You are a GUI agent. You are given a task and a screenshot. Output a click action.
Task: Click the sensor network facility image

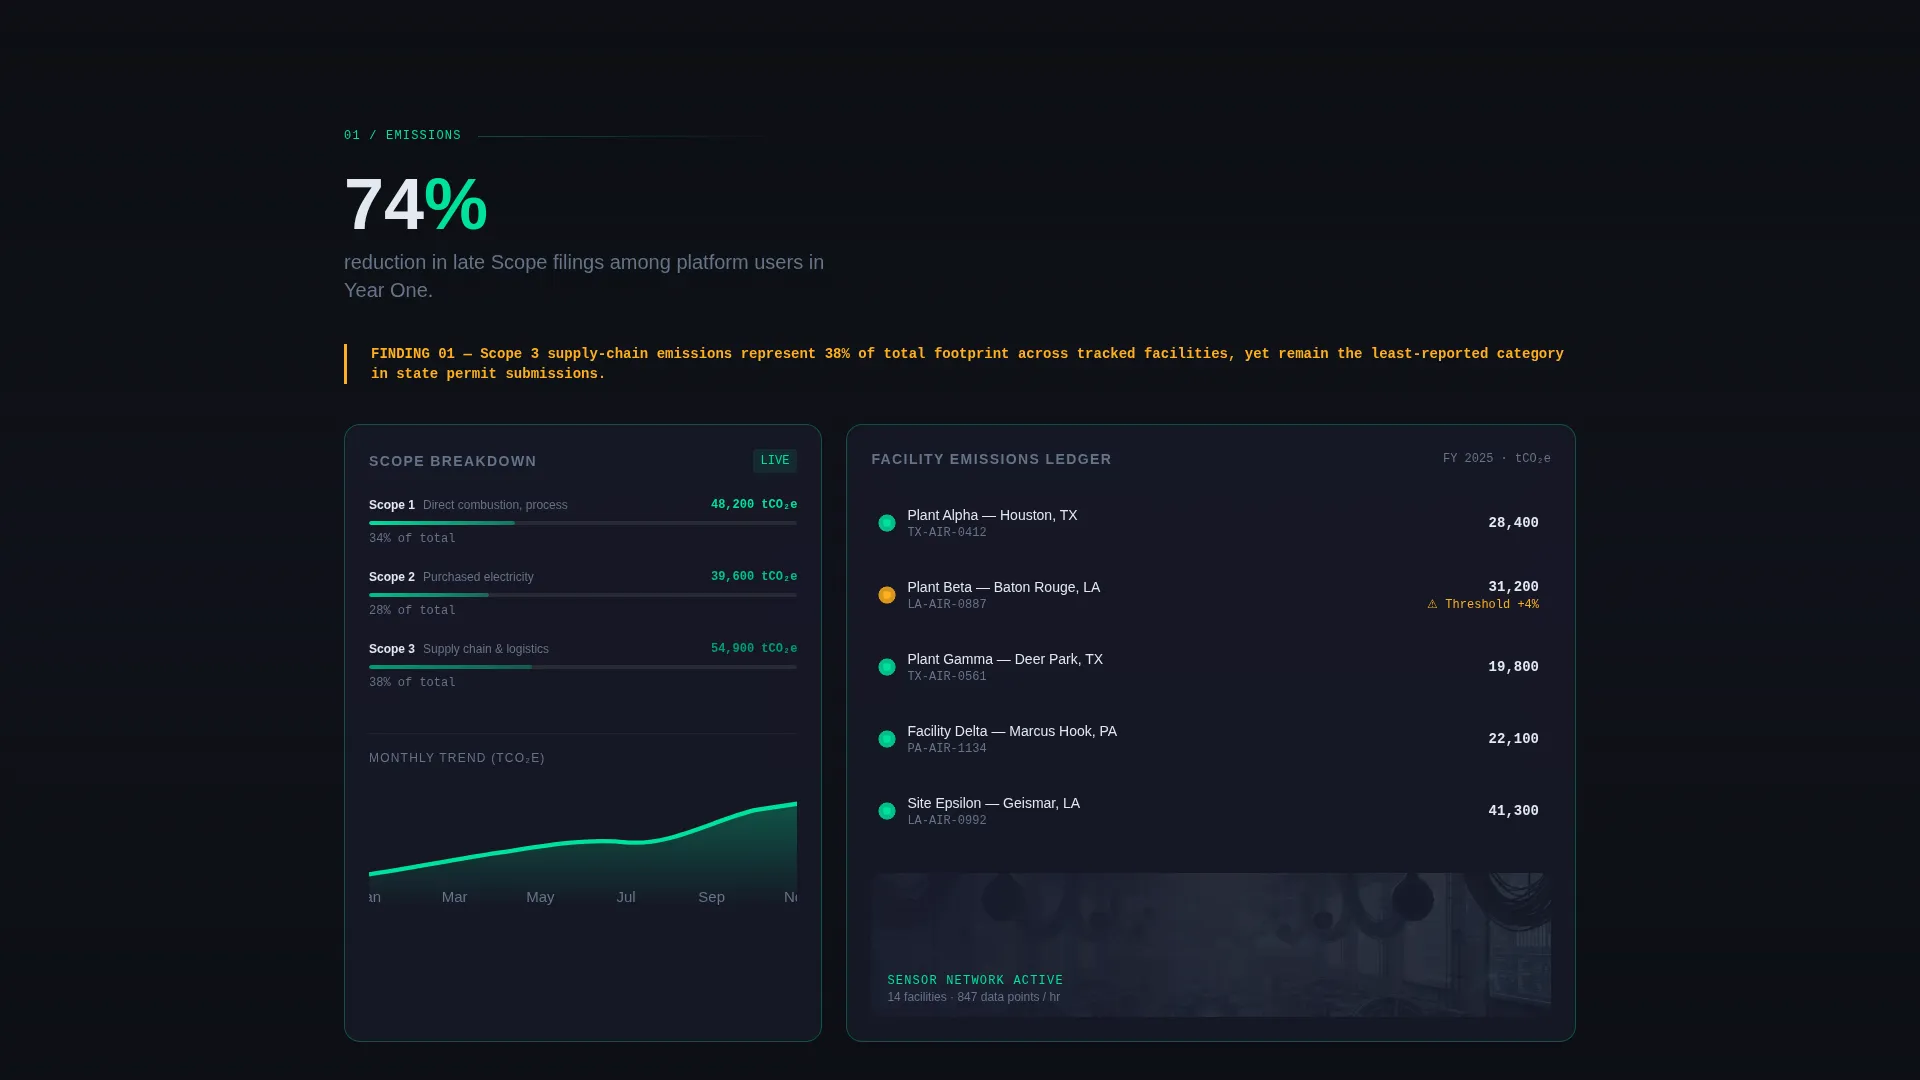(x=1211, y=945)
